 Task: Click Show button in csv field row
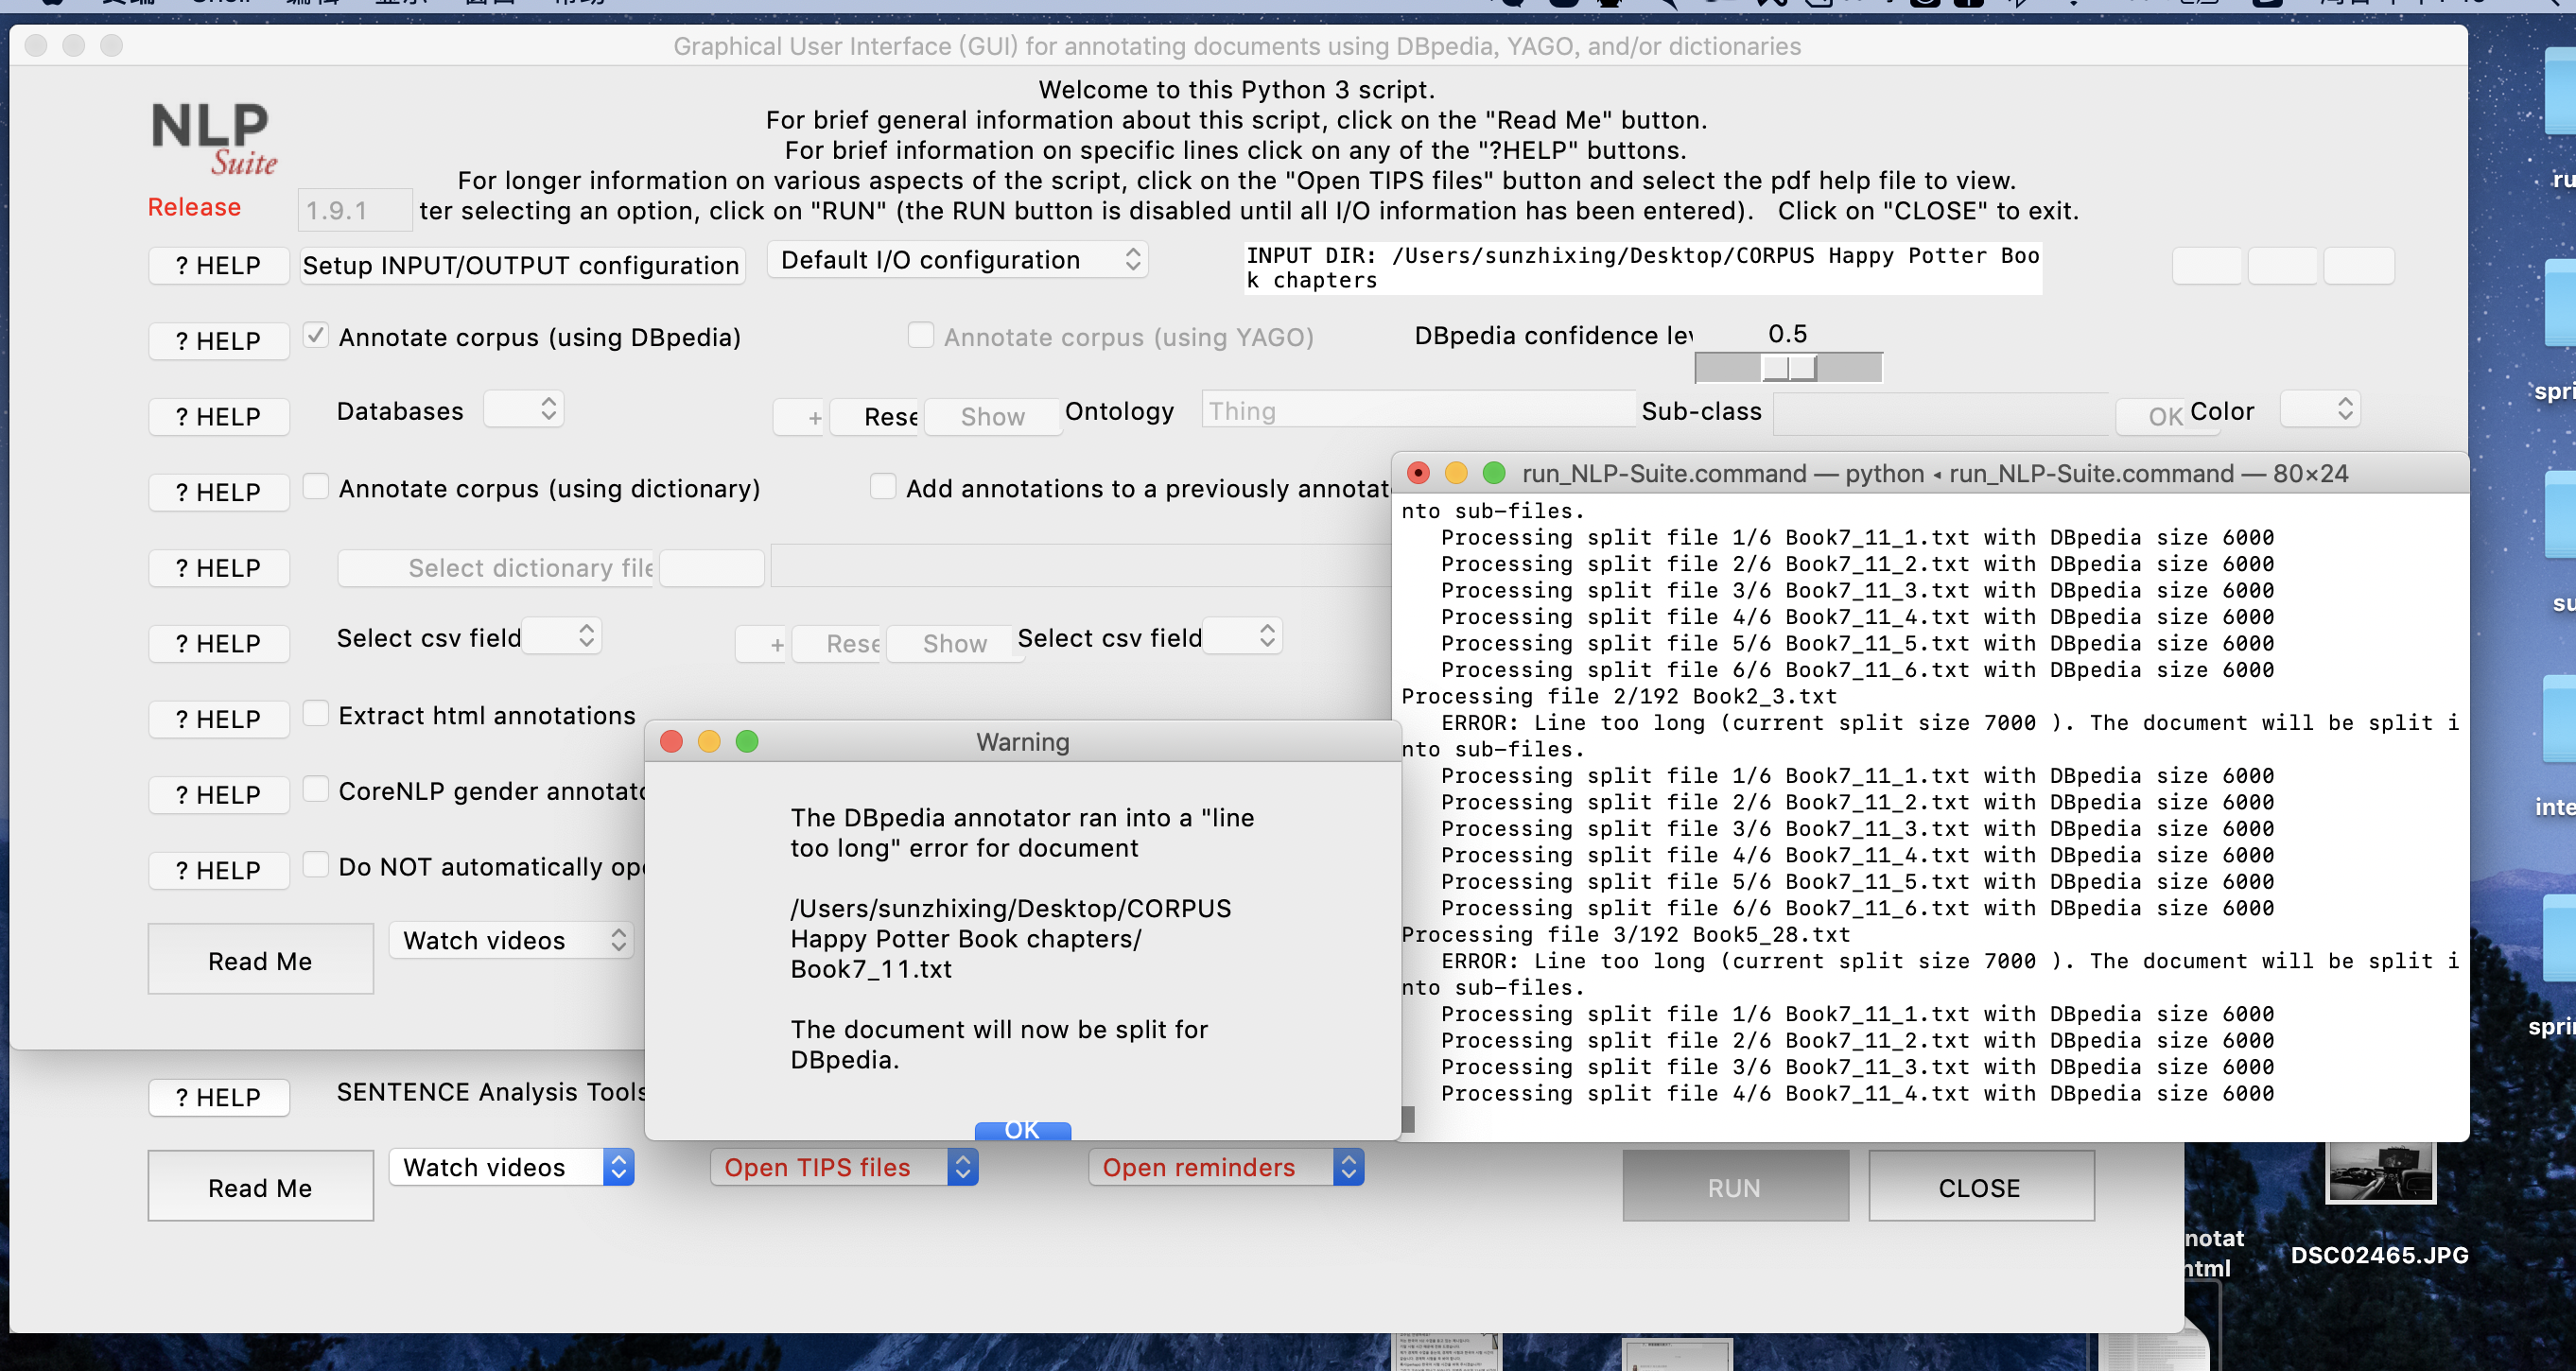(x=954, y=644)
